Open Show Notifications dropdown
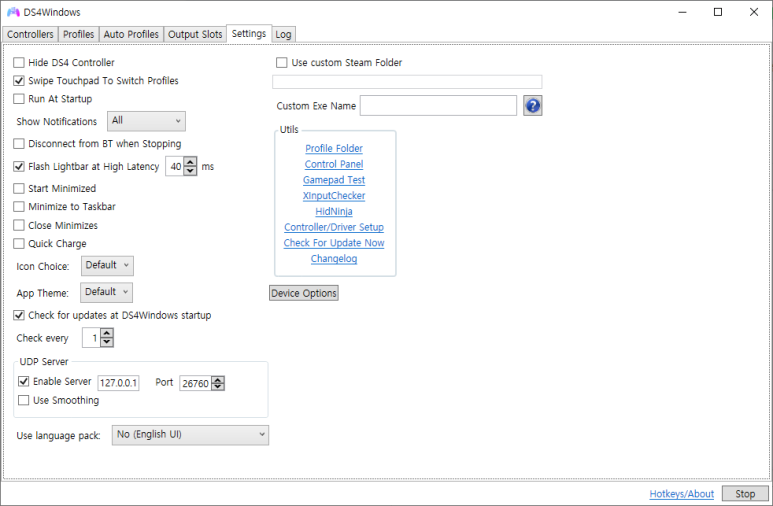 [146, 121]
